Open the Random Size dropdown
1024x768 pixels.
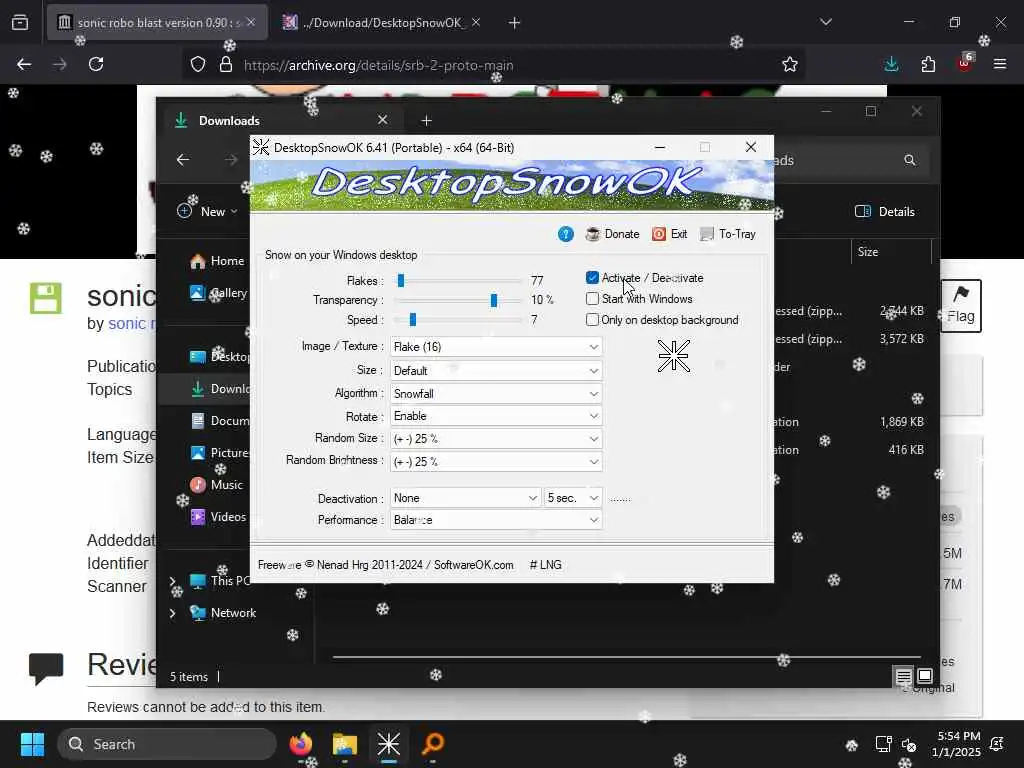(x=496, y=439)
